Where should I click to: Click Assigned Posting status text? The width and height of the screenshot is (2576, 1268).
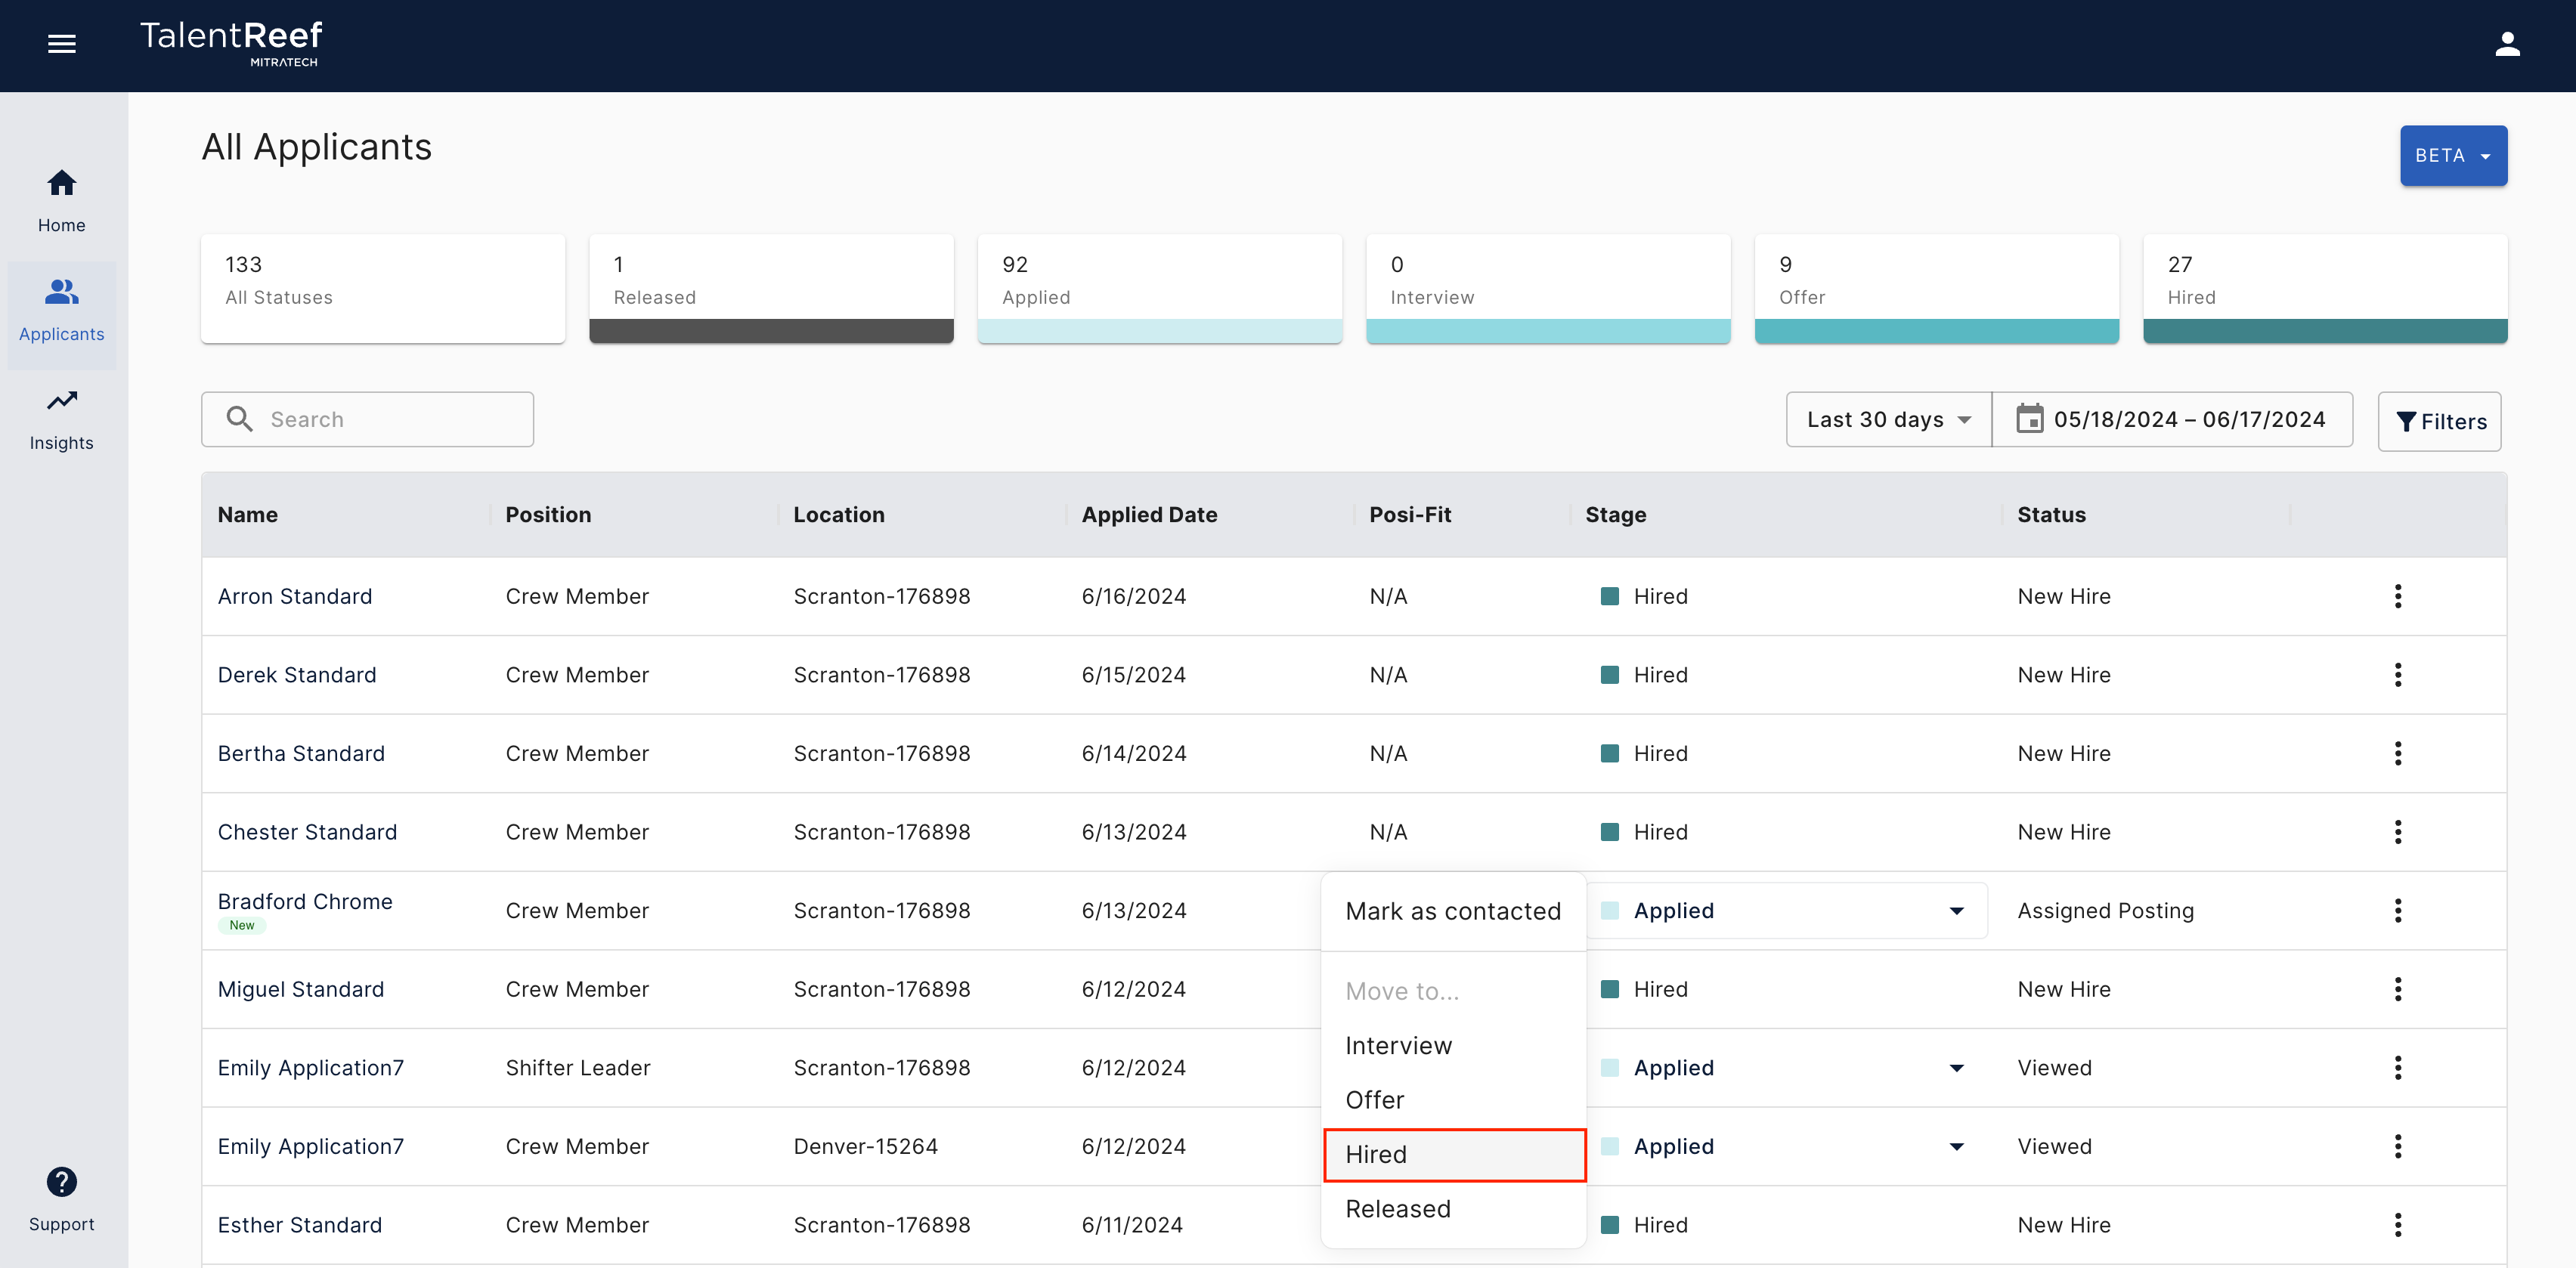2105,910
